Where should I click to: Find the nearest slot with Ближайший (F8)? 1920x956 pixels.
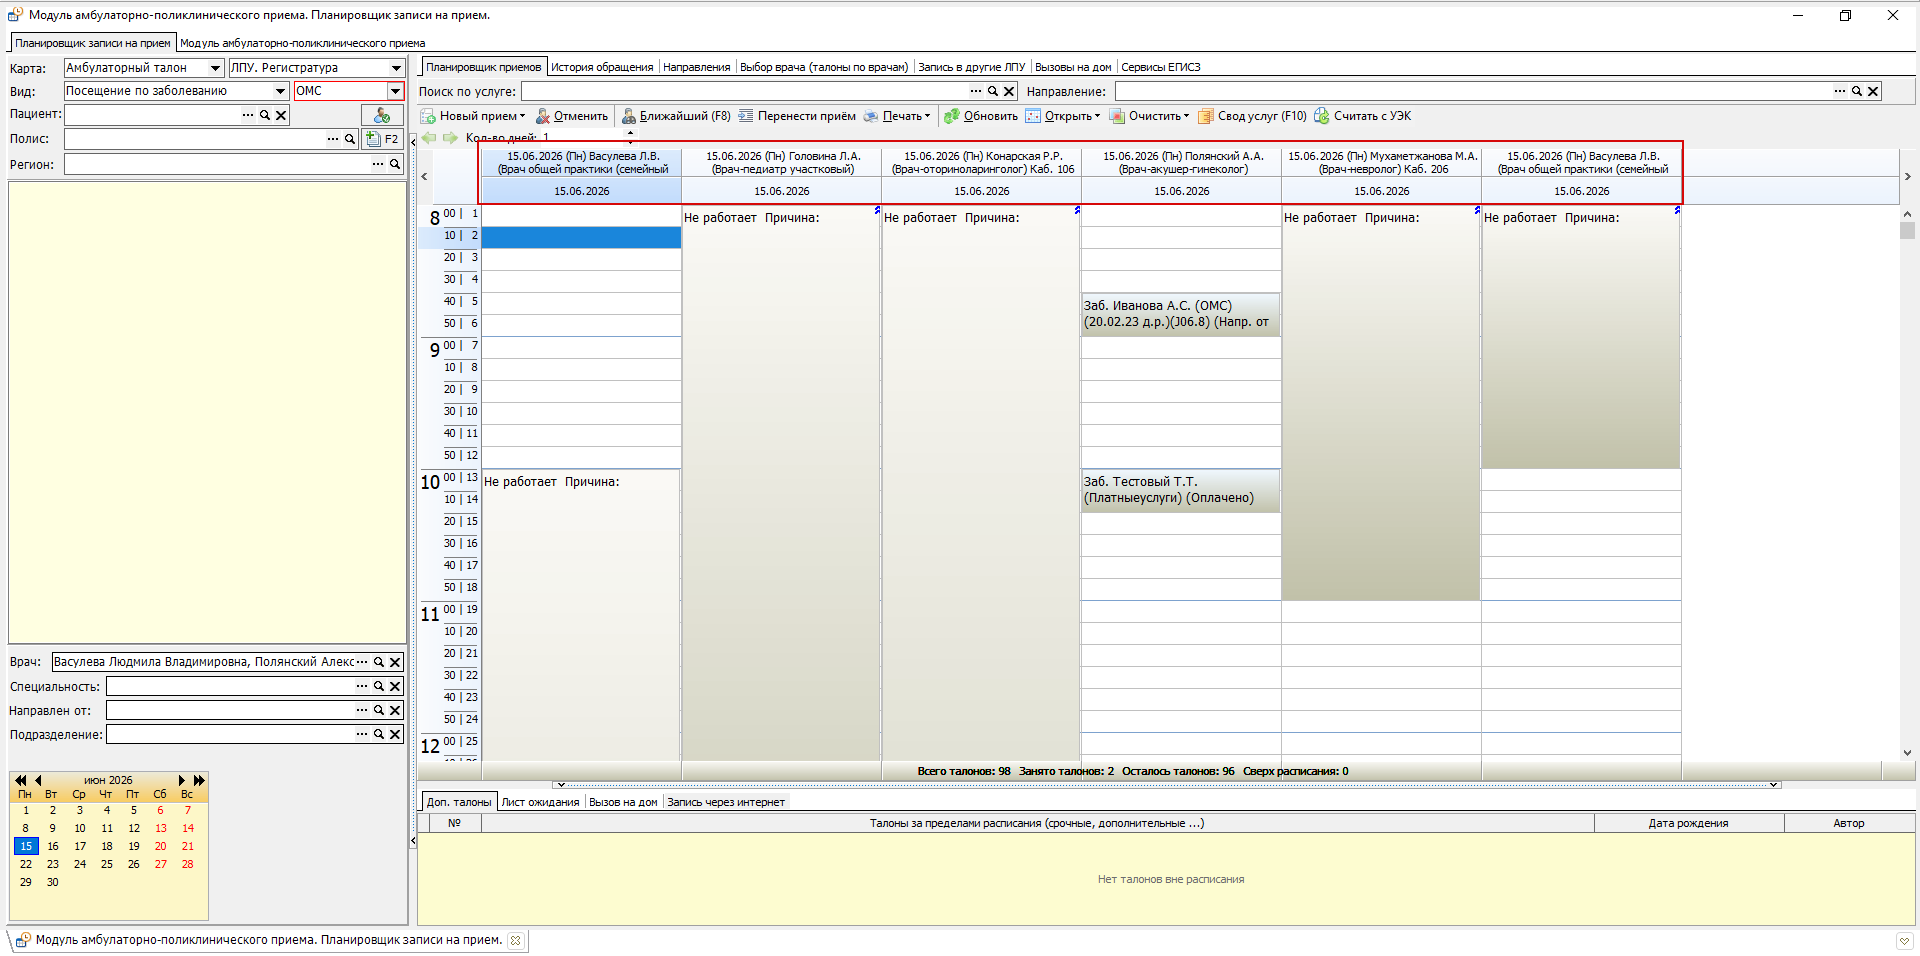tap(676, 116)
